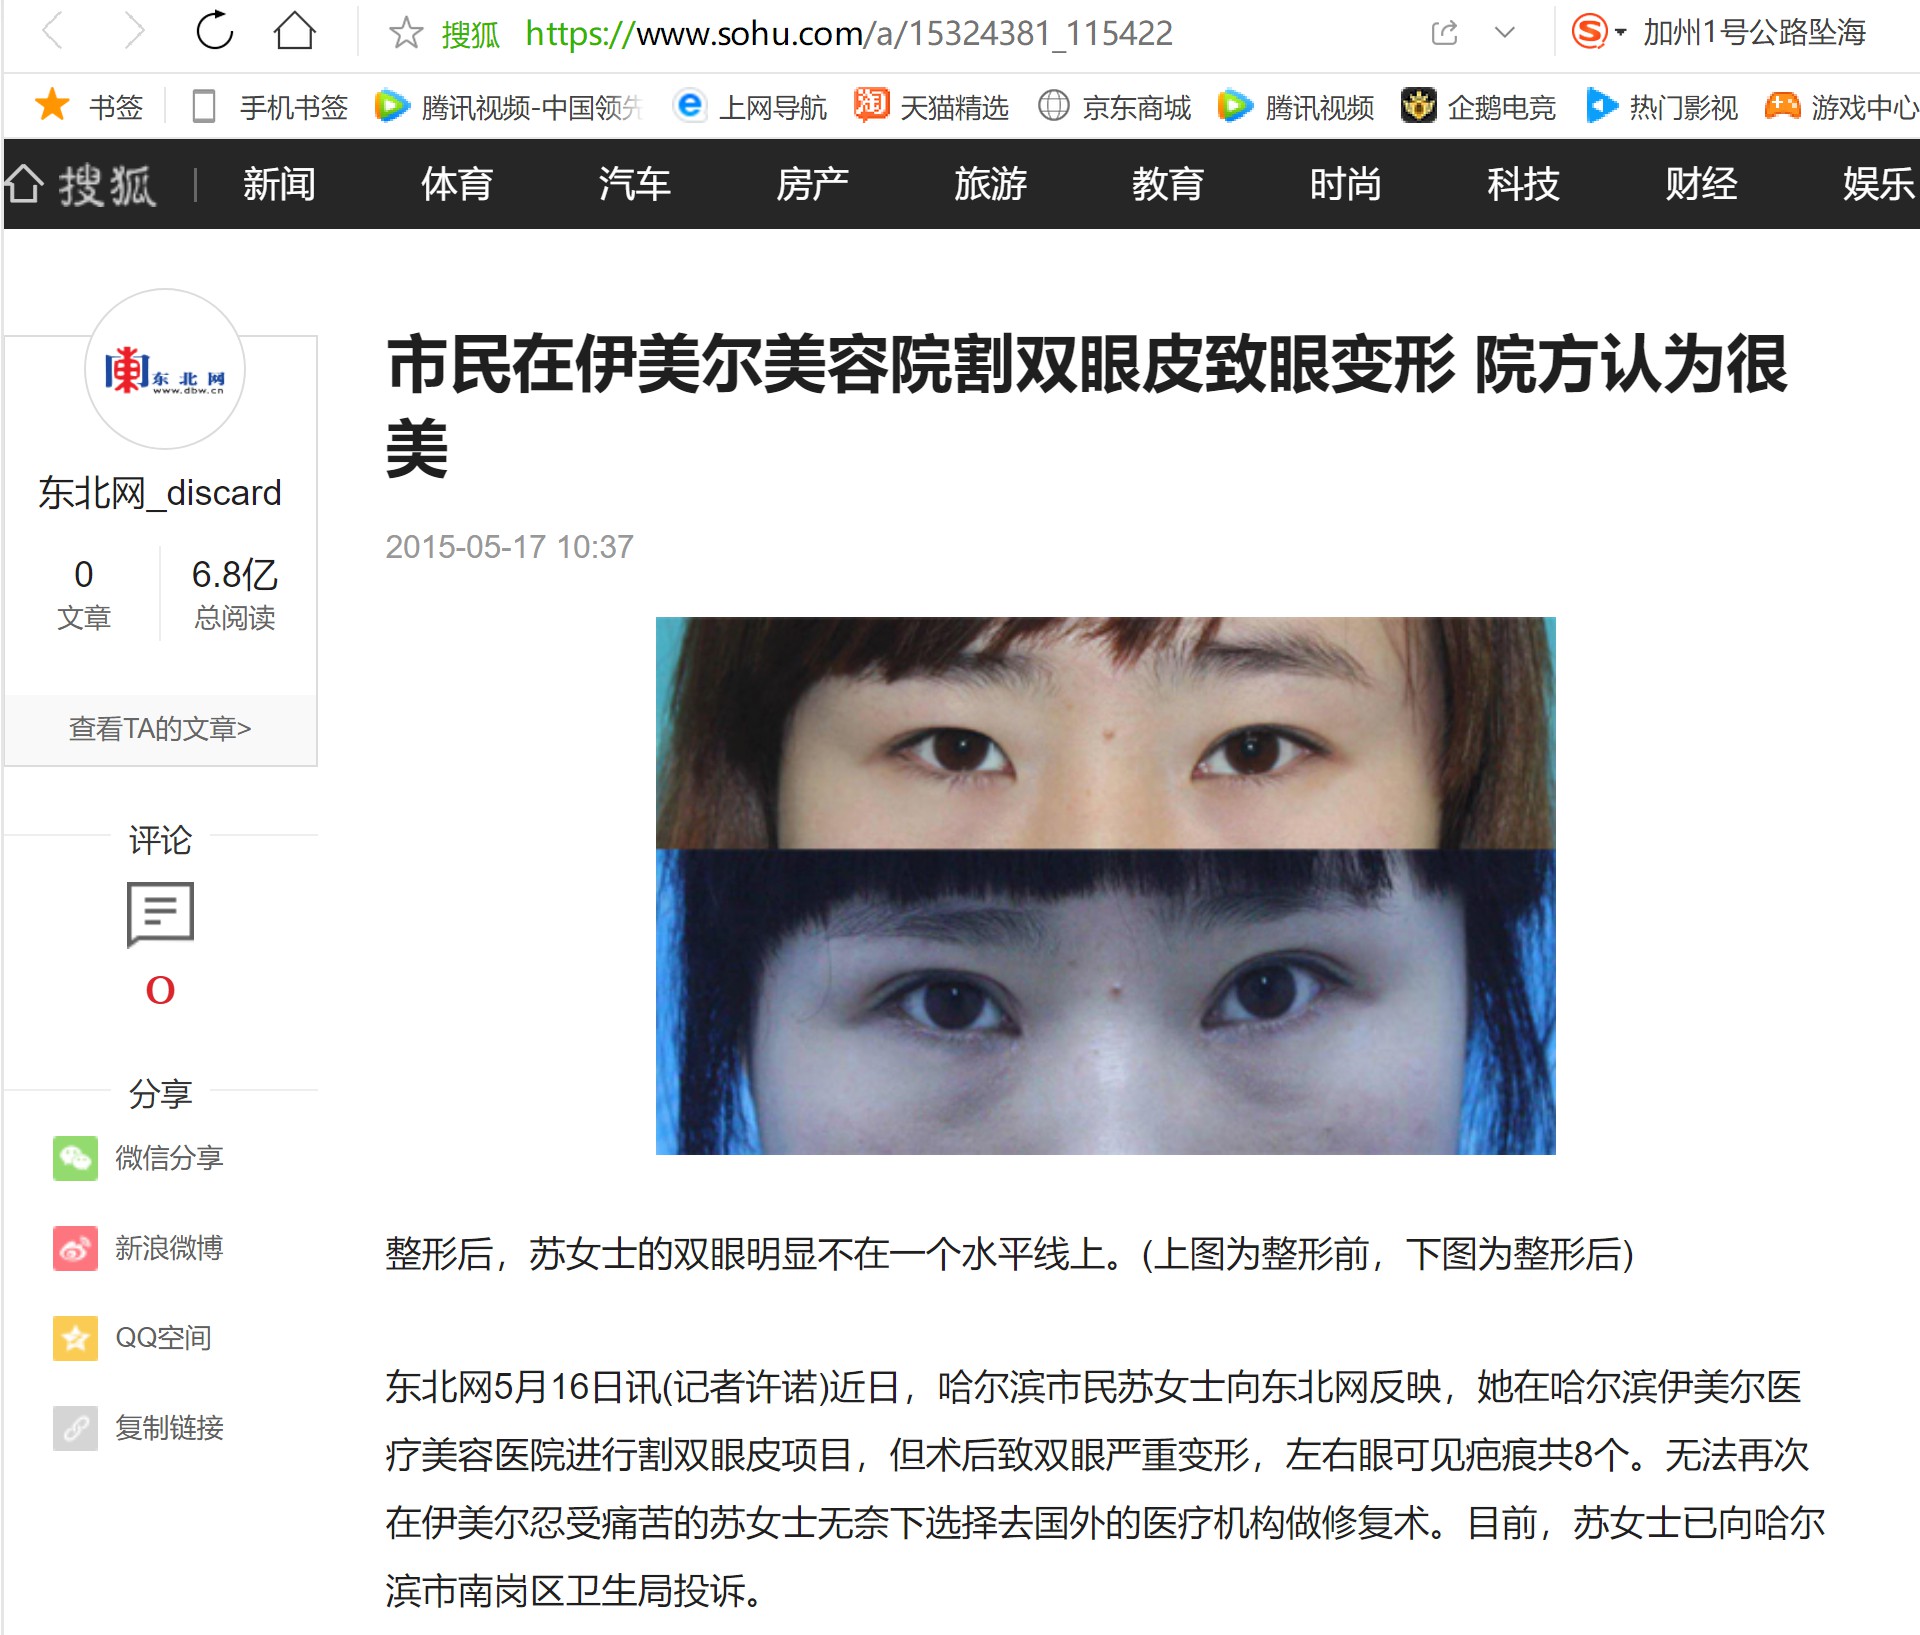
Task: Open the 新闻 channel
Action: coord(279,184)
